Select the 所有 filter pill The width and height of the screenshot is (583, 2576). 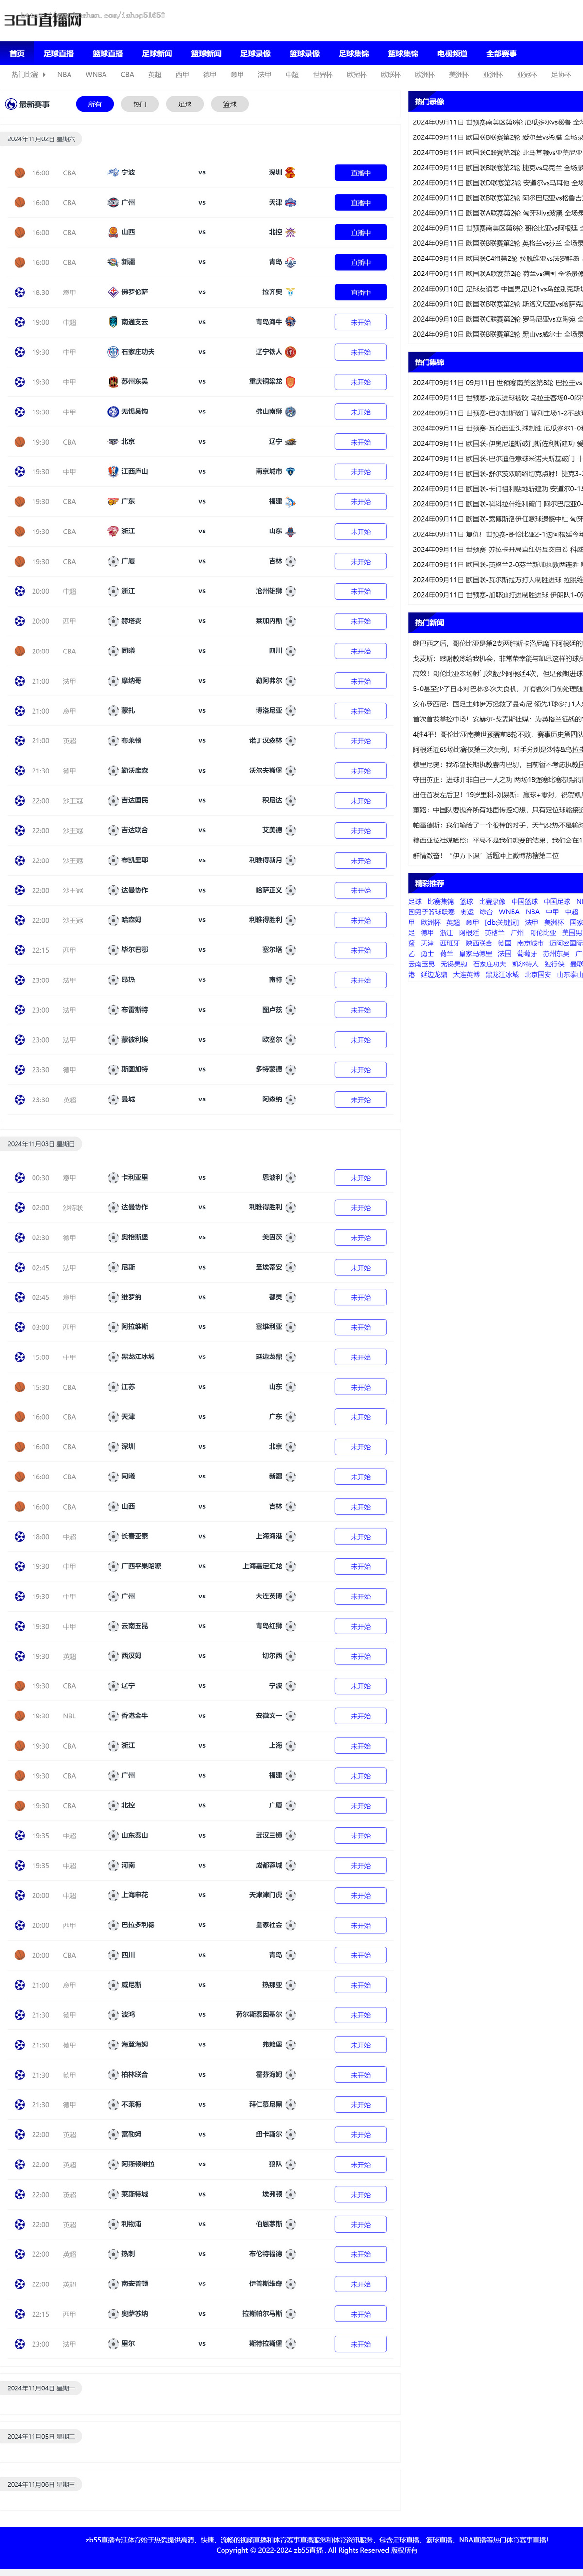(95, 104)
